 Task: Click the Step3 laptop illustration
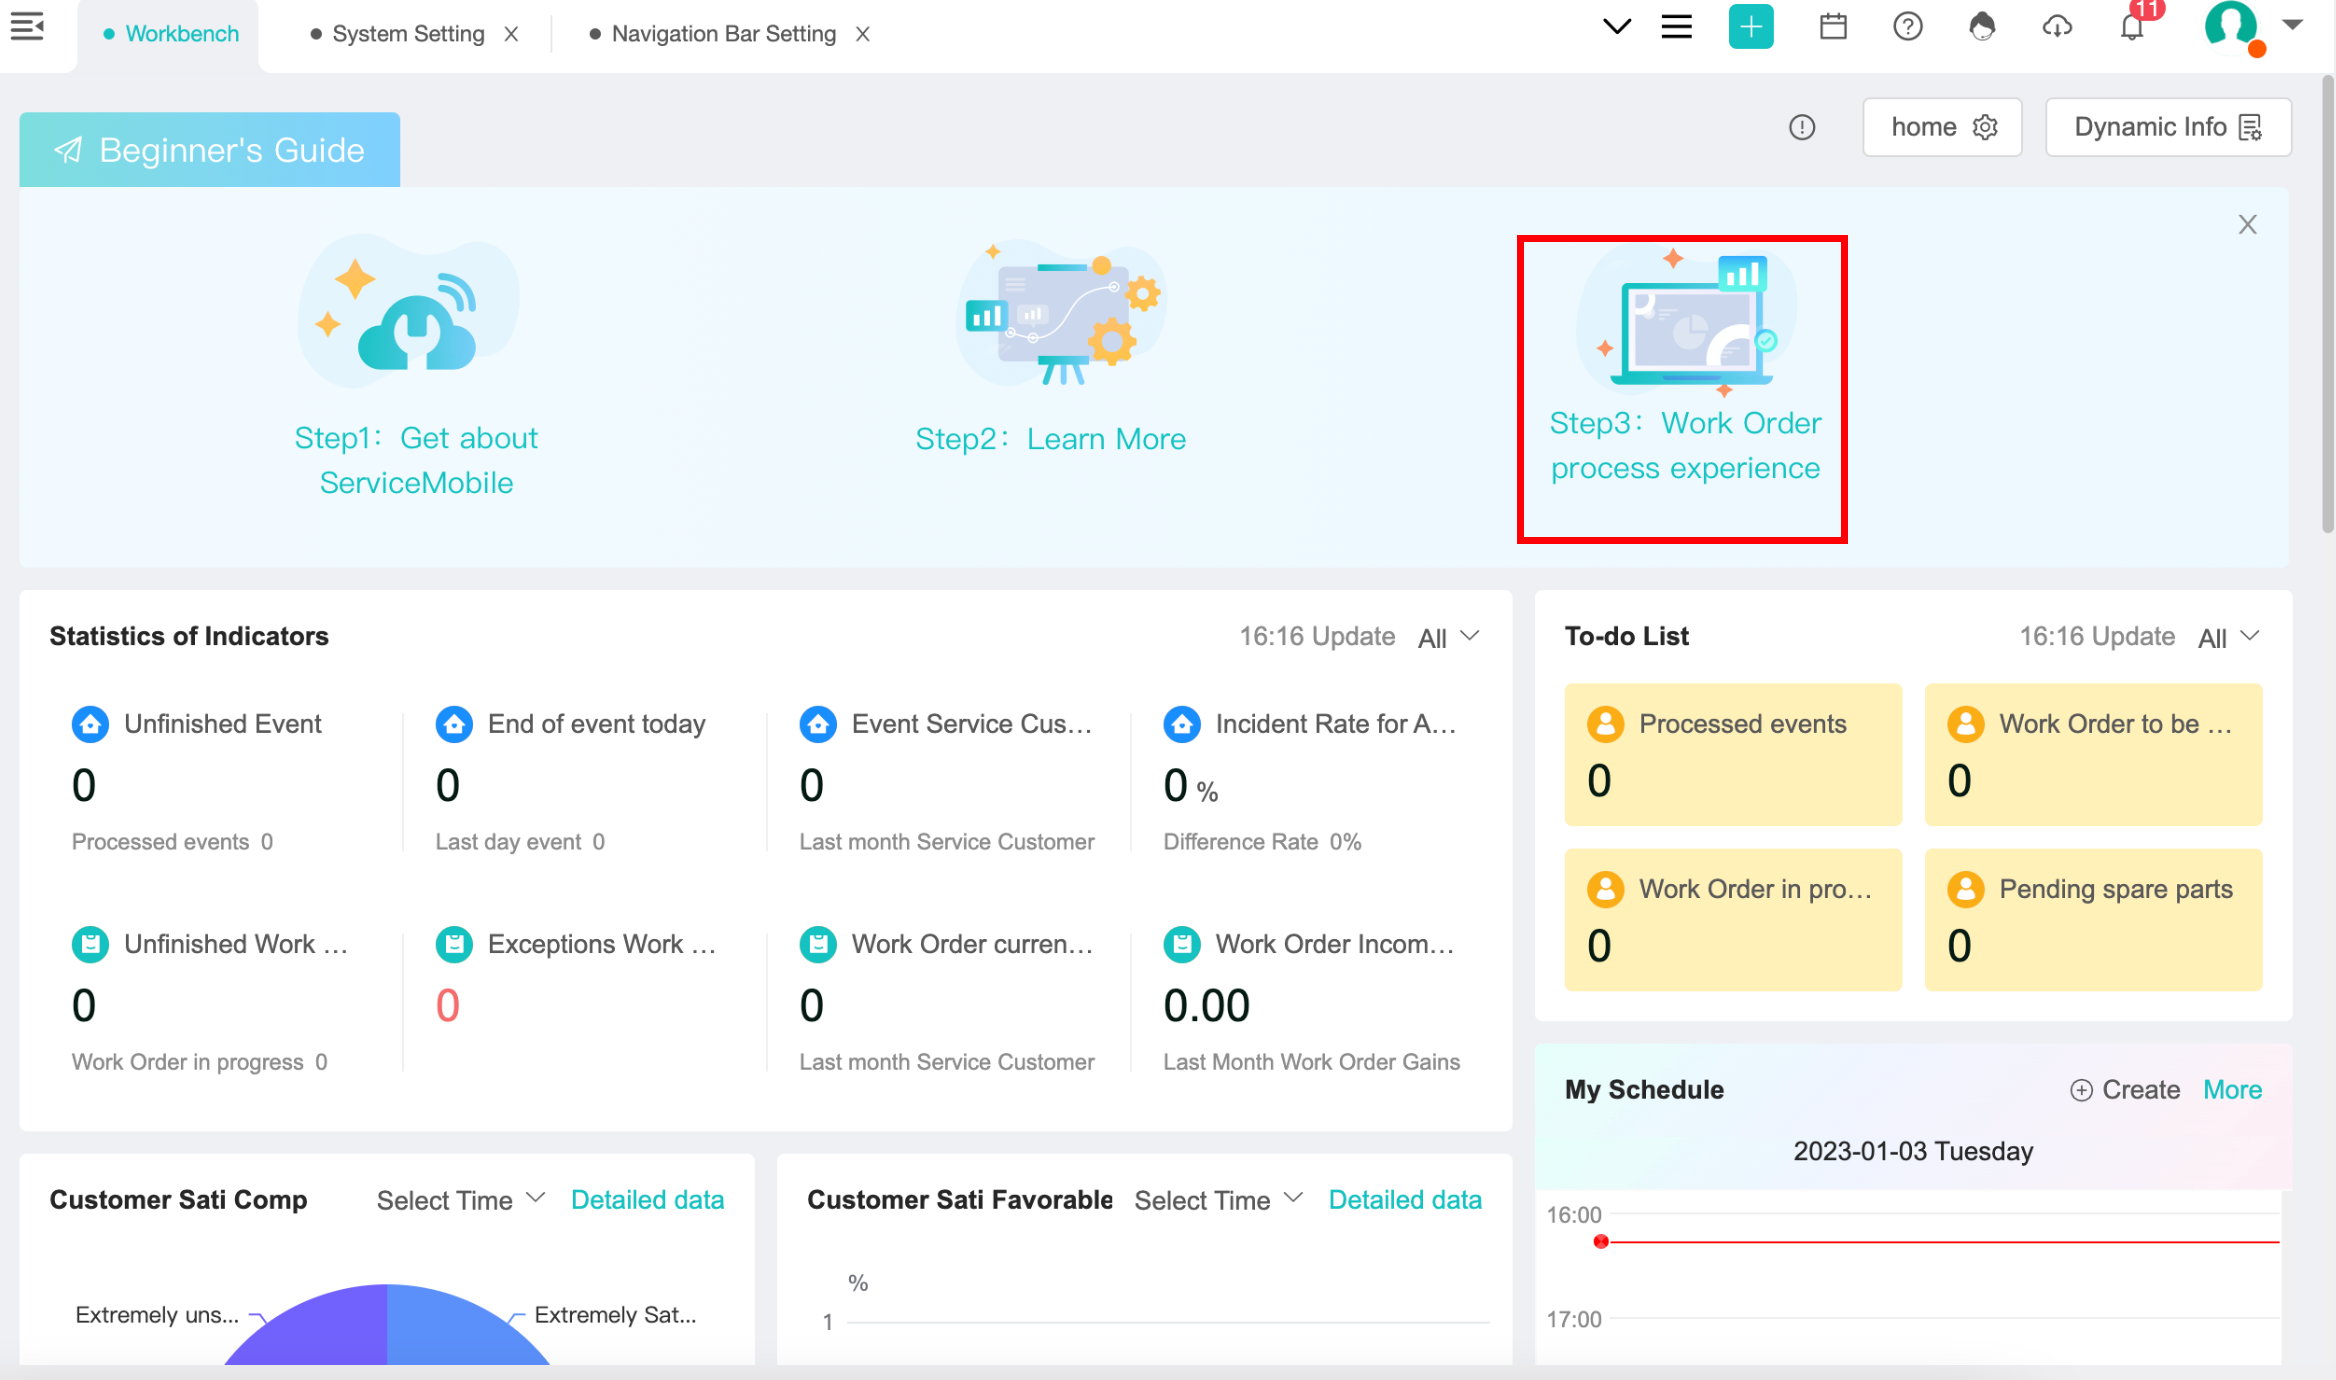pyautogui.click(x=1688, y=320)
